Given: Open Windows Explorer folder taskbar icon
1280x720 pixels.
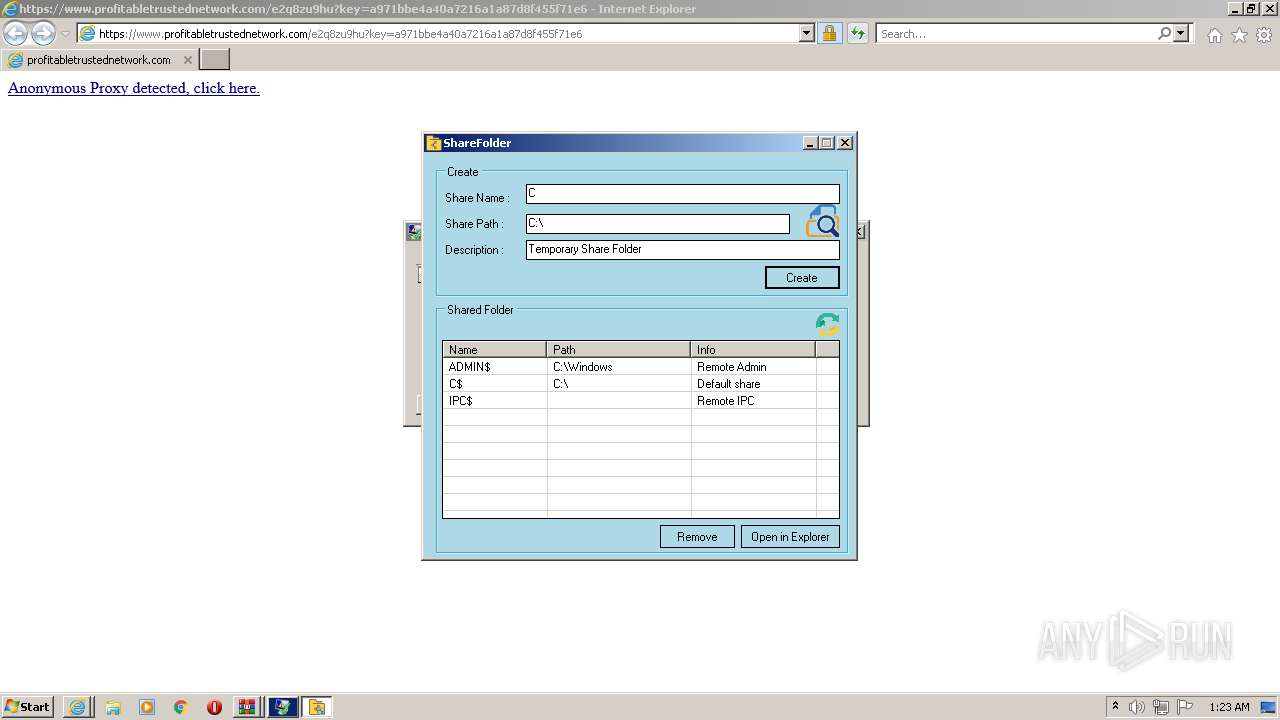Looking at the screenshot, I should [113, 707].
